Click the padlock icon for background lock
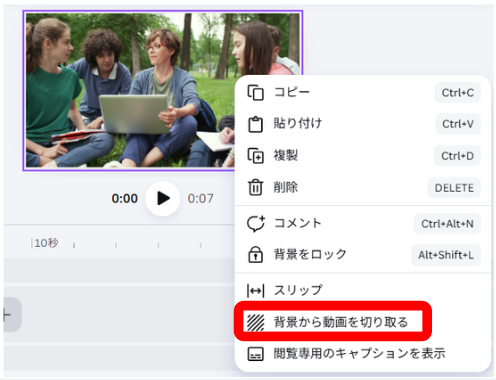The image size is (496, 380). [x=255, y=255]
